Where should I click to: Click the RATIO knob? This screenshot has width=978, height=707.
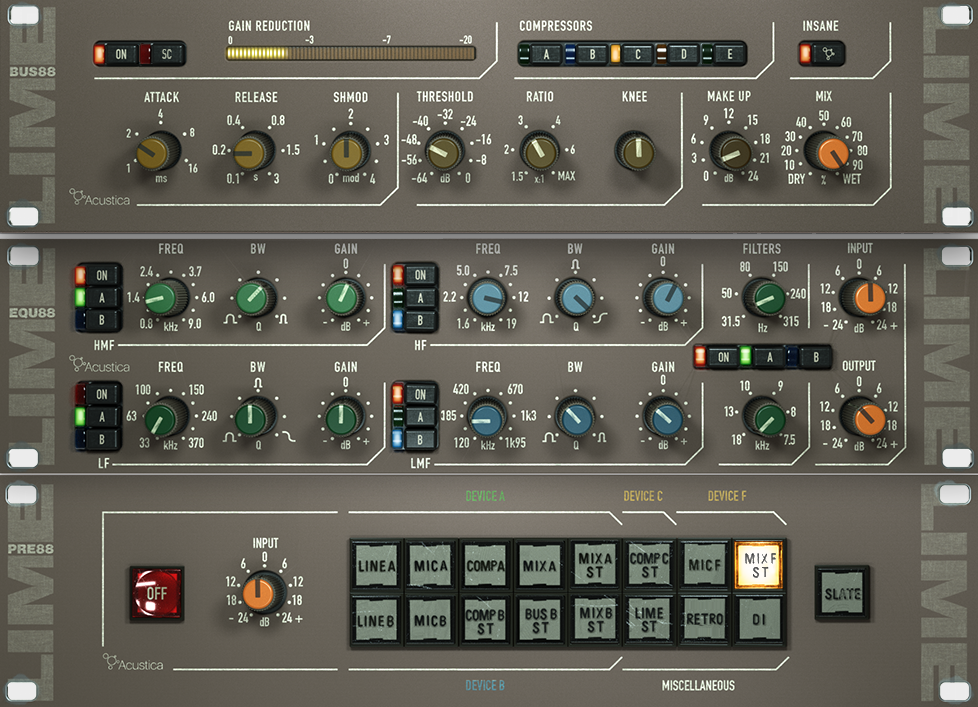point(540,150)
